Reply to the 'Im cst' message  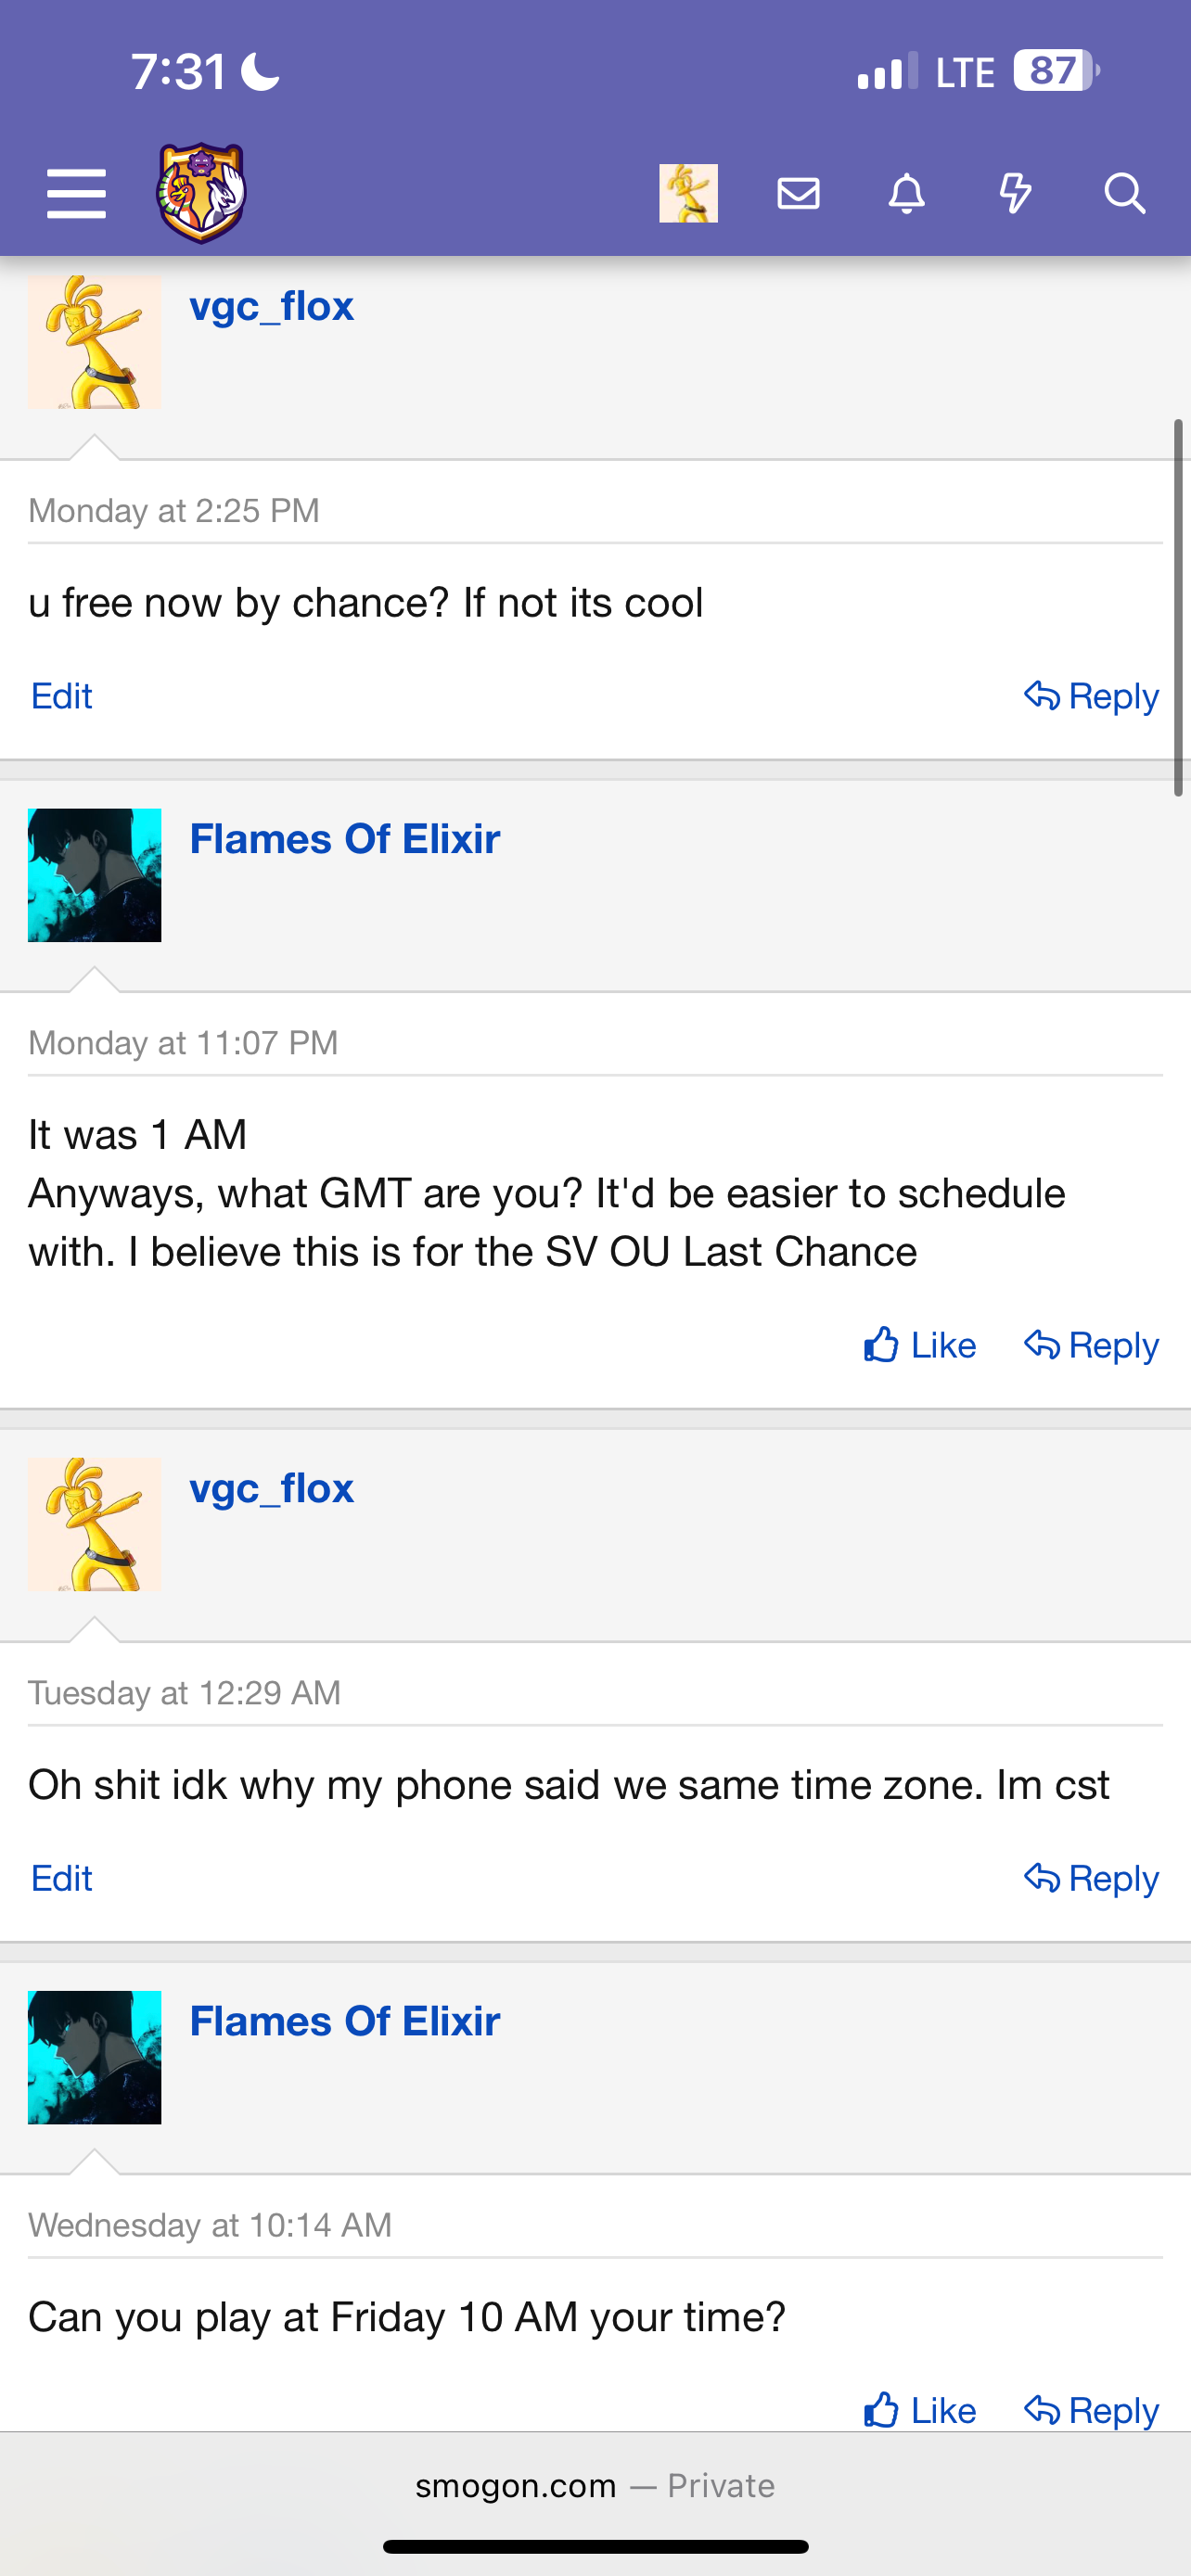tap(1092, 1878)
